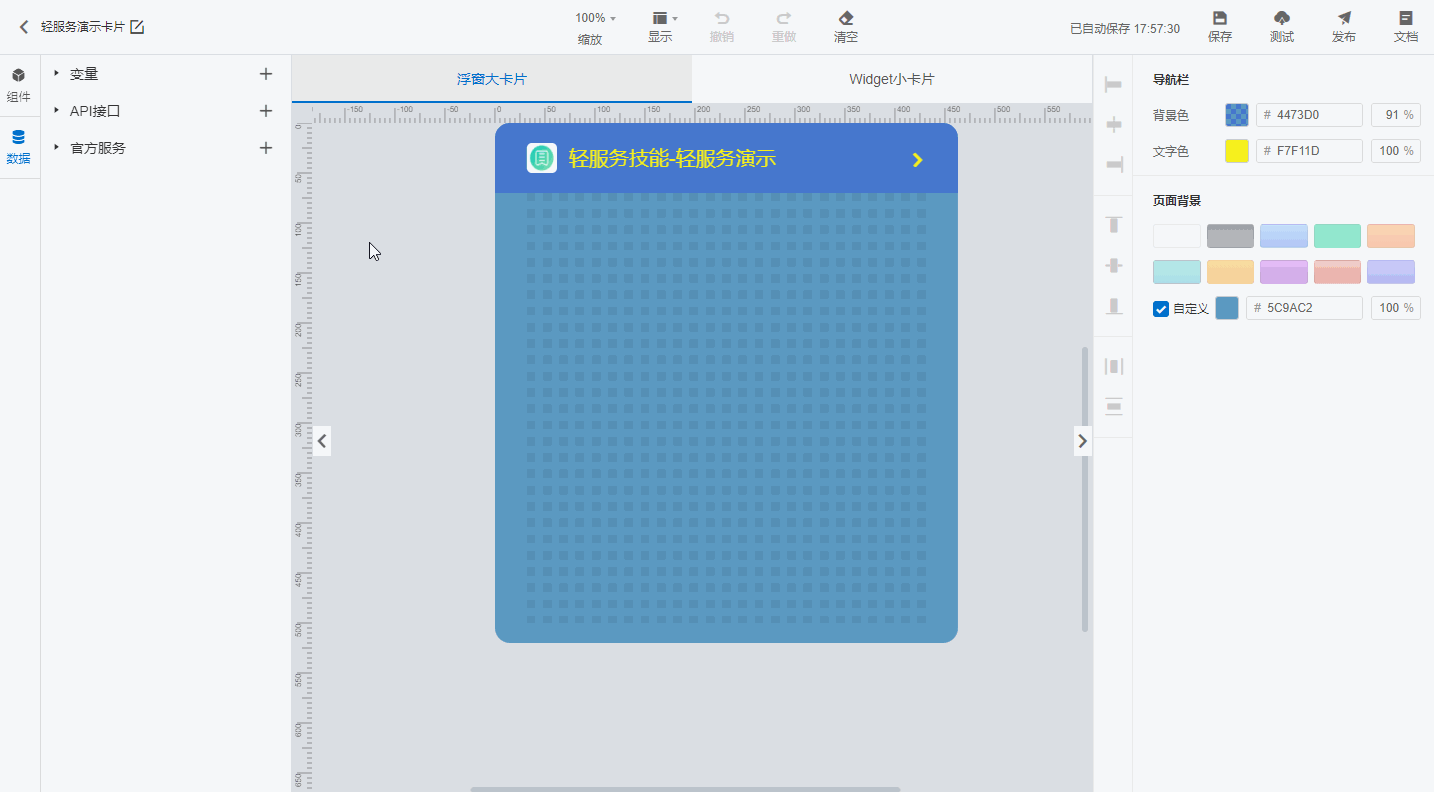
Task: Click card title 轻服务技能-轻服务演示
Action: [673, 158]
